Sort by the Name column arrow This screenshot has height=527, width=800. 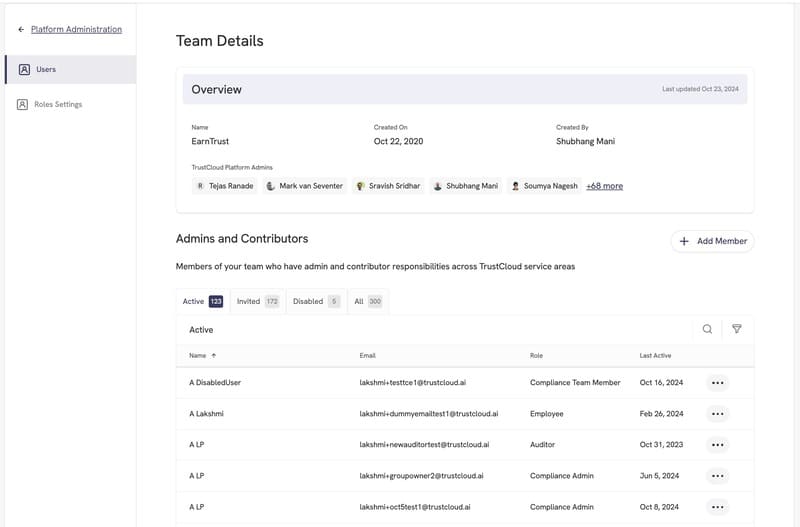point(213,356)
